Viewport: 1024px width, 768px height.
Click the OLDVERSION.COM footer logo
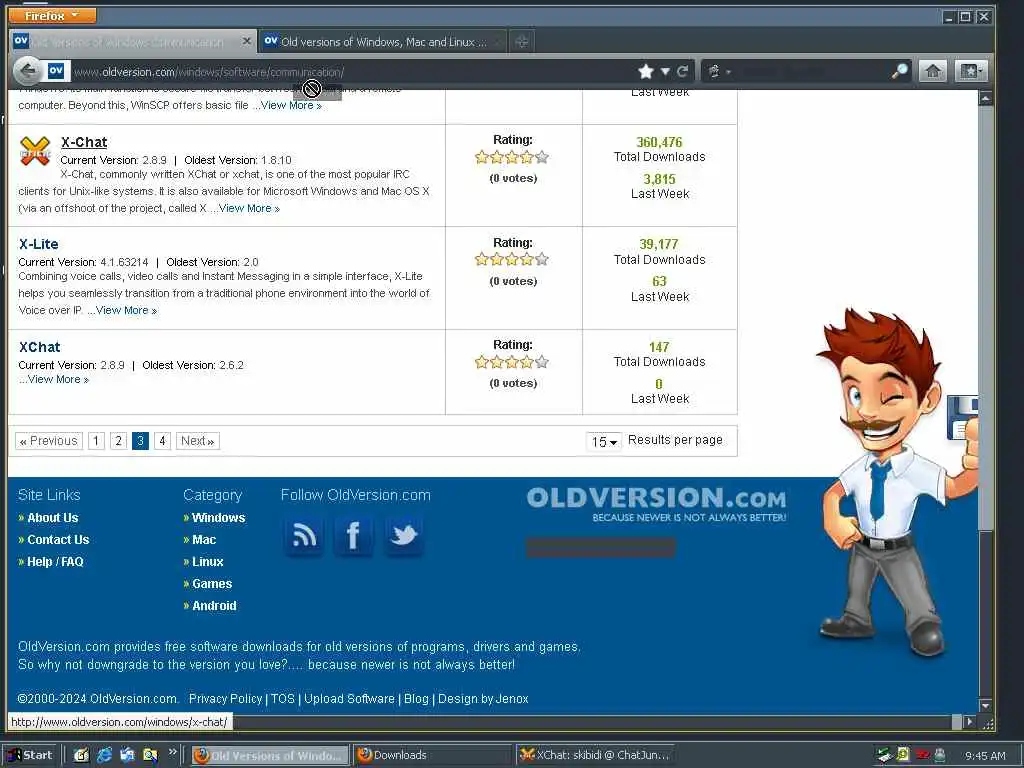pos(656,504)
